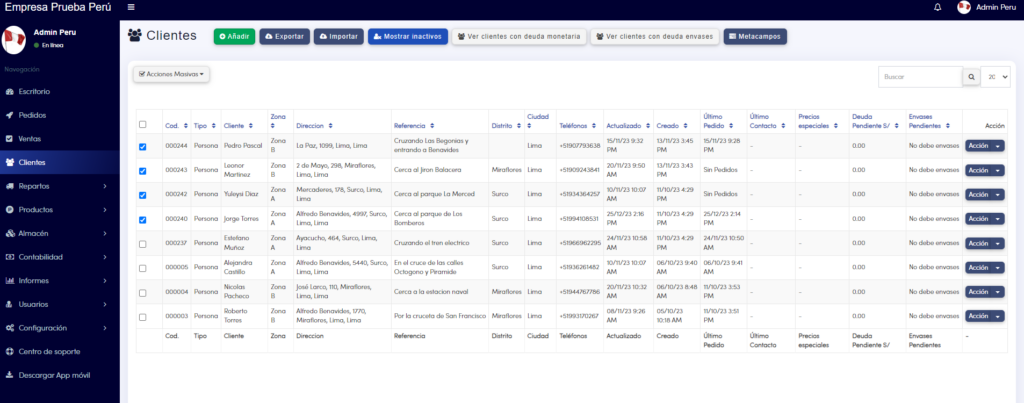Select Clientes in sidebar
Screen dimensions: 1024x403
[59, 163]
